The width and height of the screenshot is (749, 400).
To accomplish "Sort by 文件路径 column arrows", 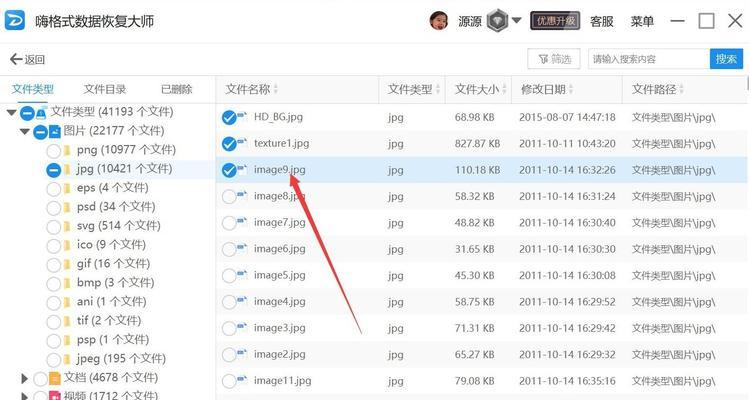I will [682, 89].
